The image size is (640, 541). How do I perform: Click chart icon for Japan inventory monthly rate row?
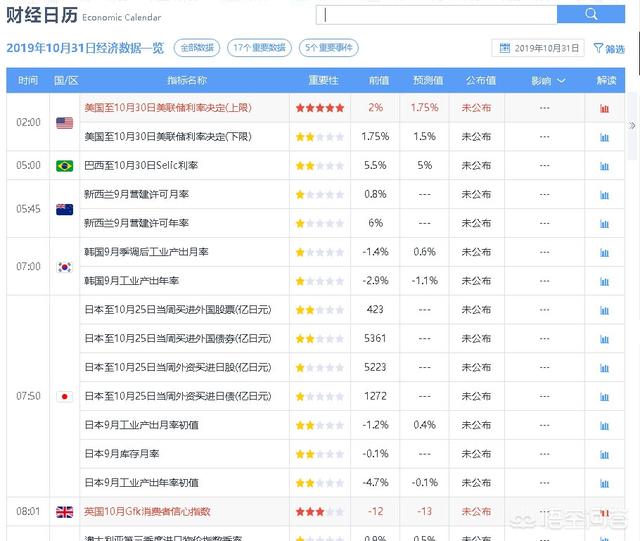pos(604,454)
